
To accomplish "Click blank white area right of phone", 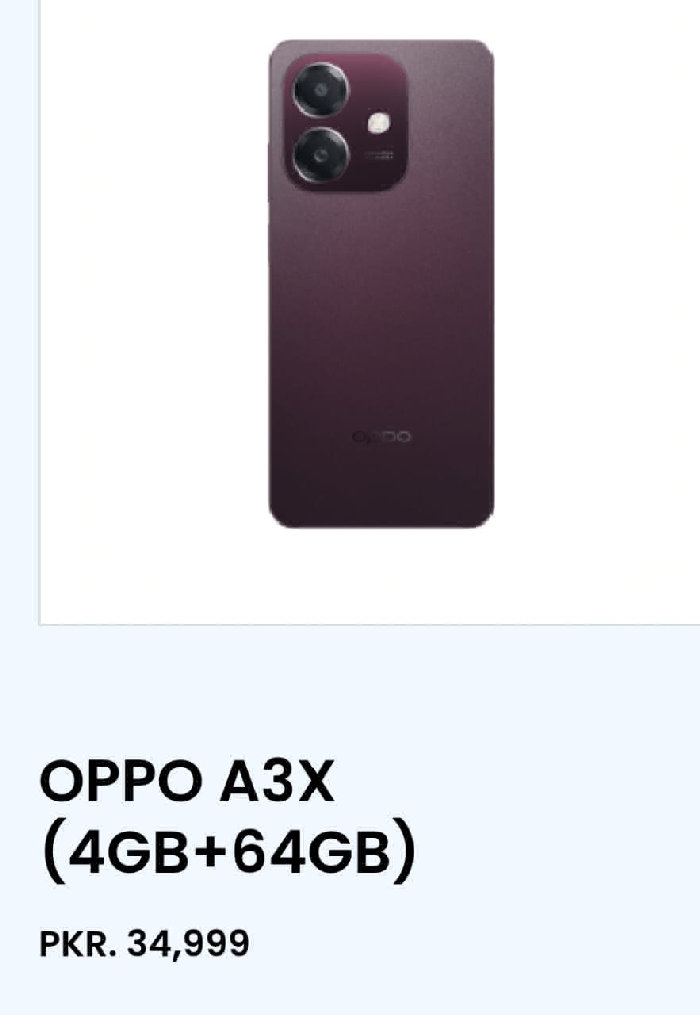I will pyautogui.click(x=597, y=284).
